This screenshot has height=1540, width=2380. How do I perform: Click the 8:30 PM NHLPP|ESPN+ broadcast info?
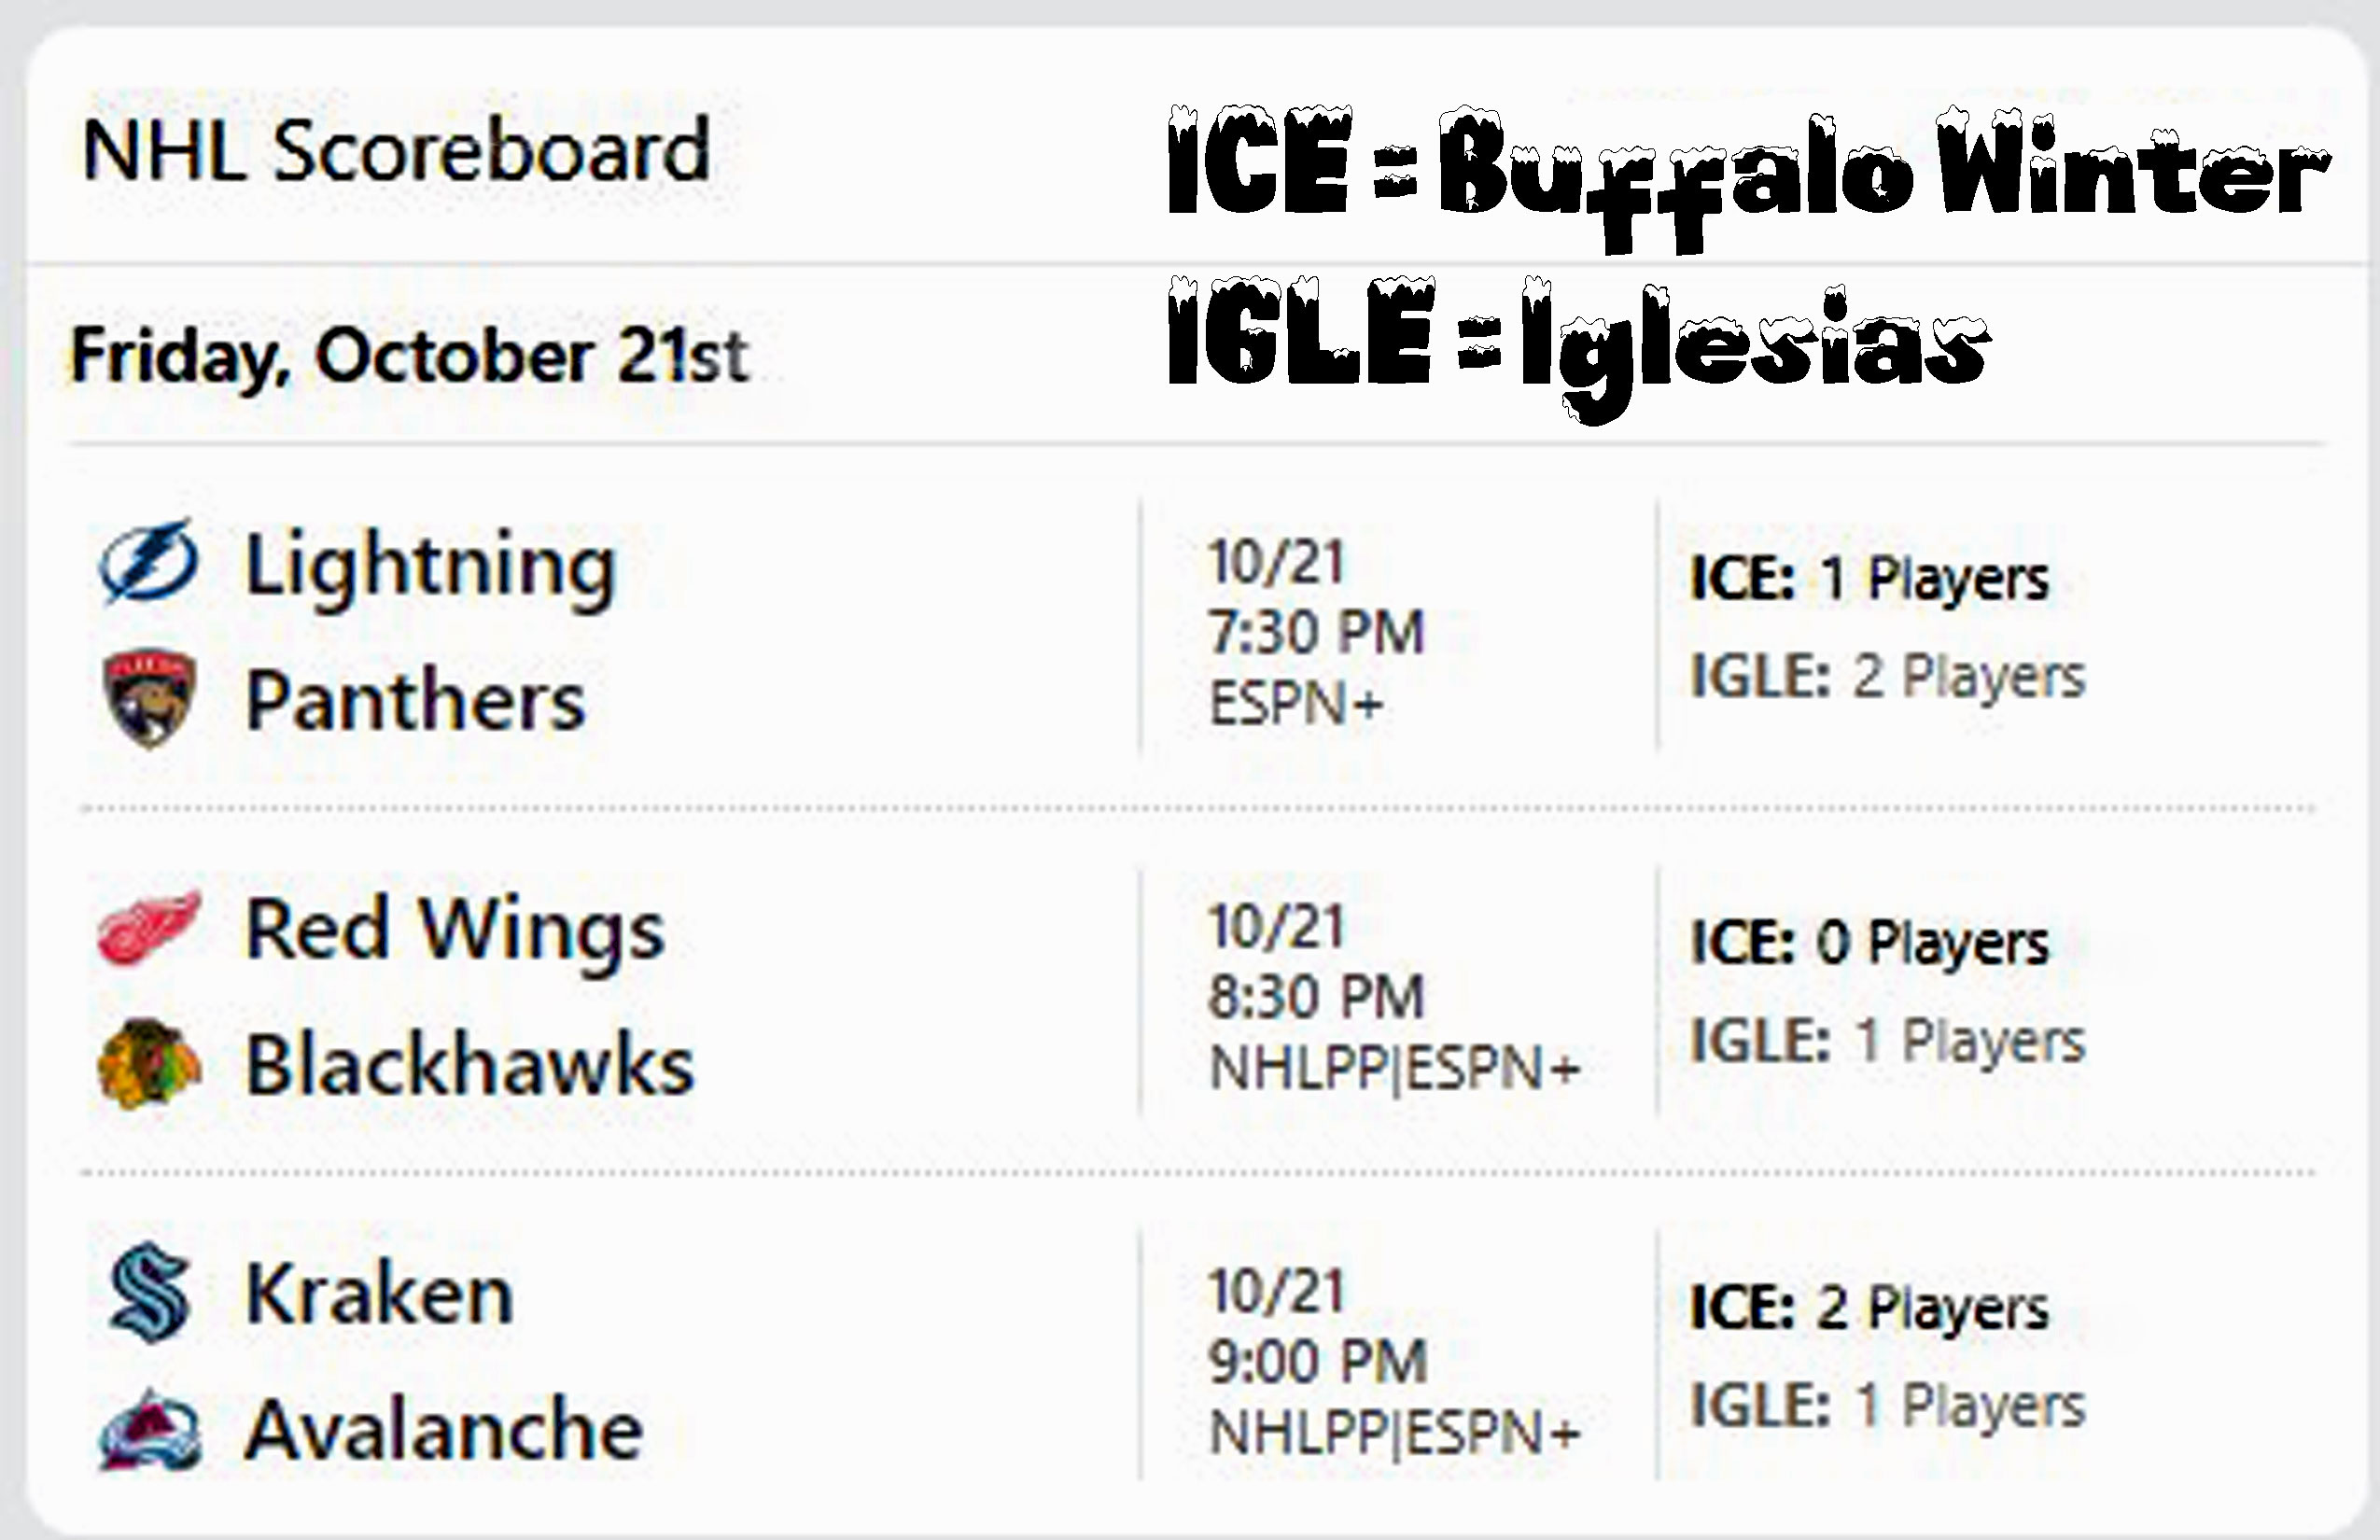(x=1394, y=1068)
